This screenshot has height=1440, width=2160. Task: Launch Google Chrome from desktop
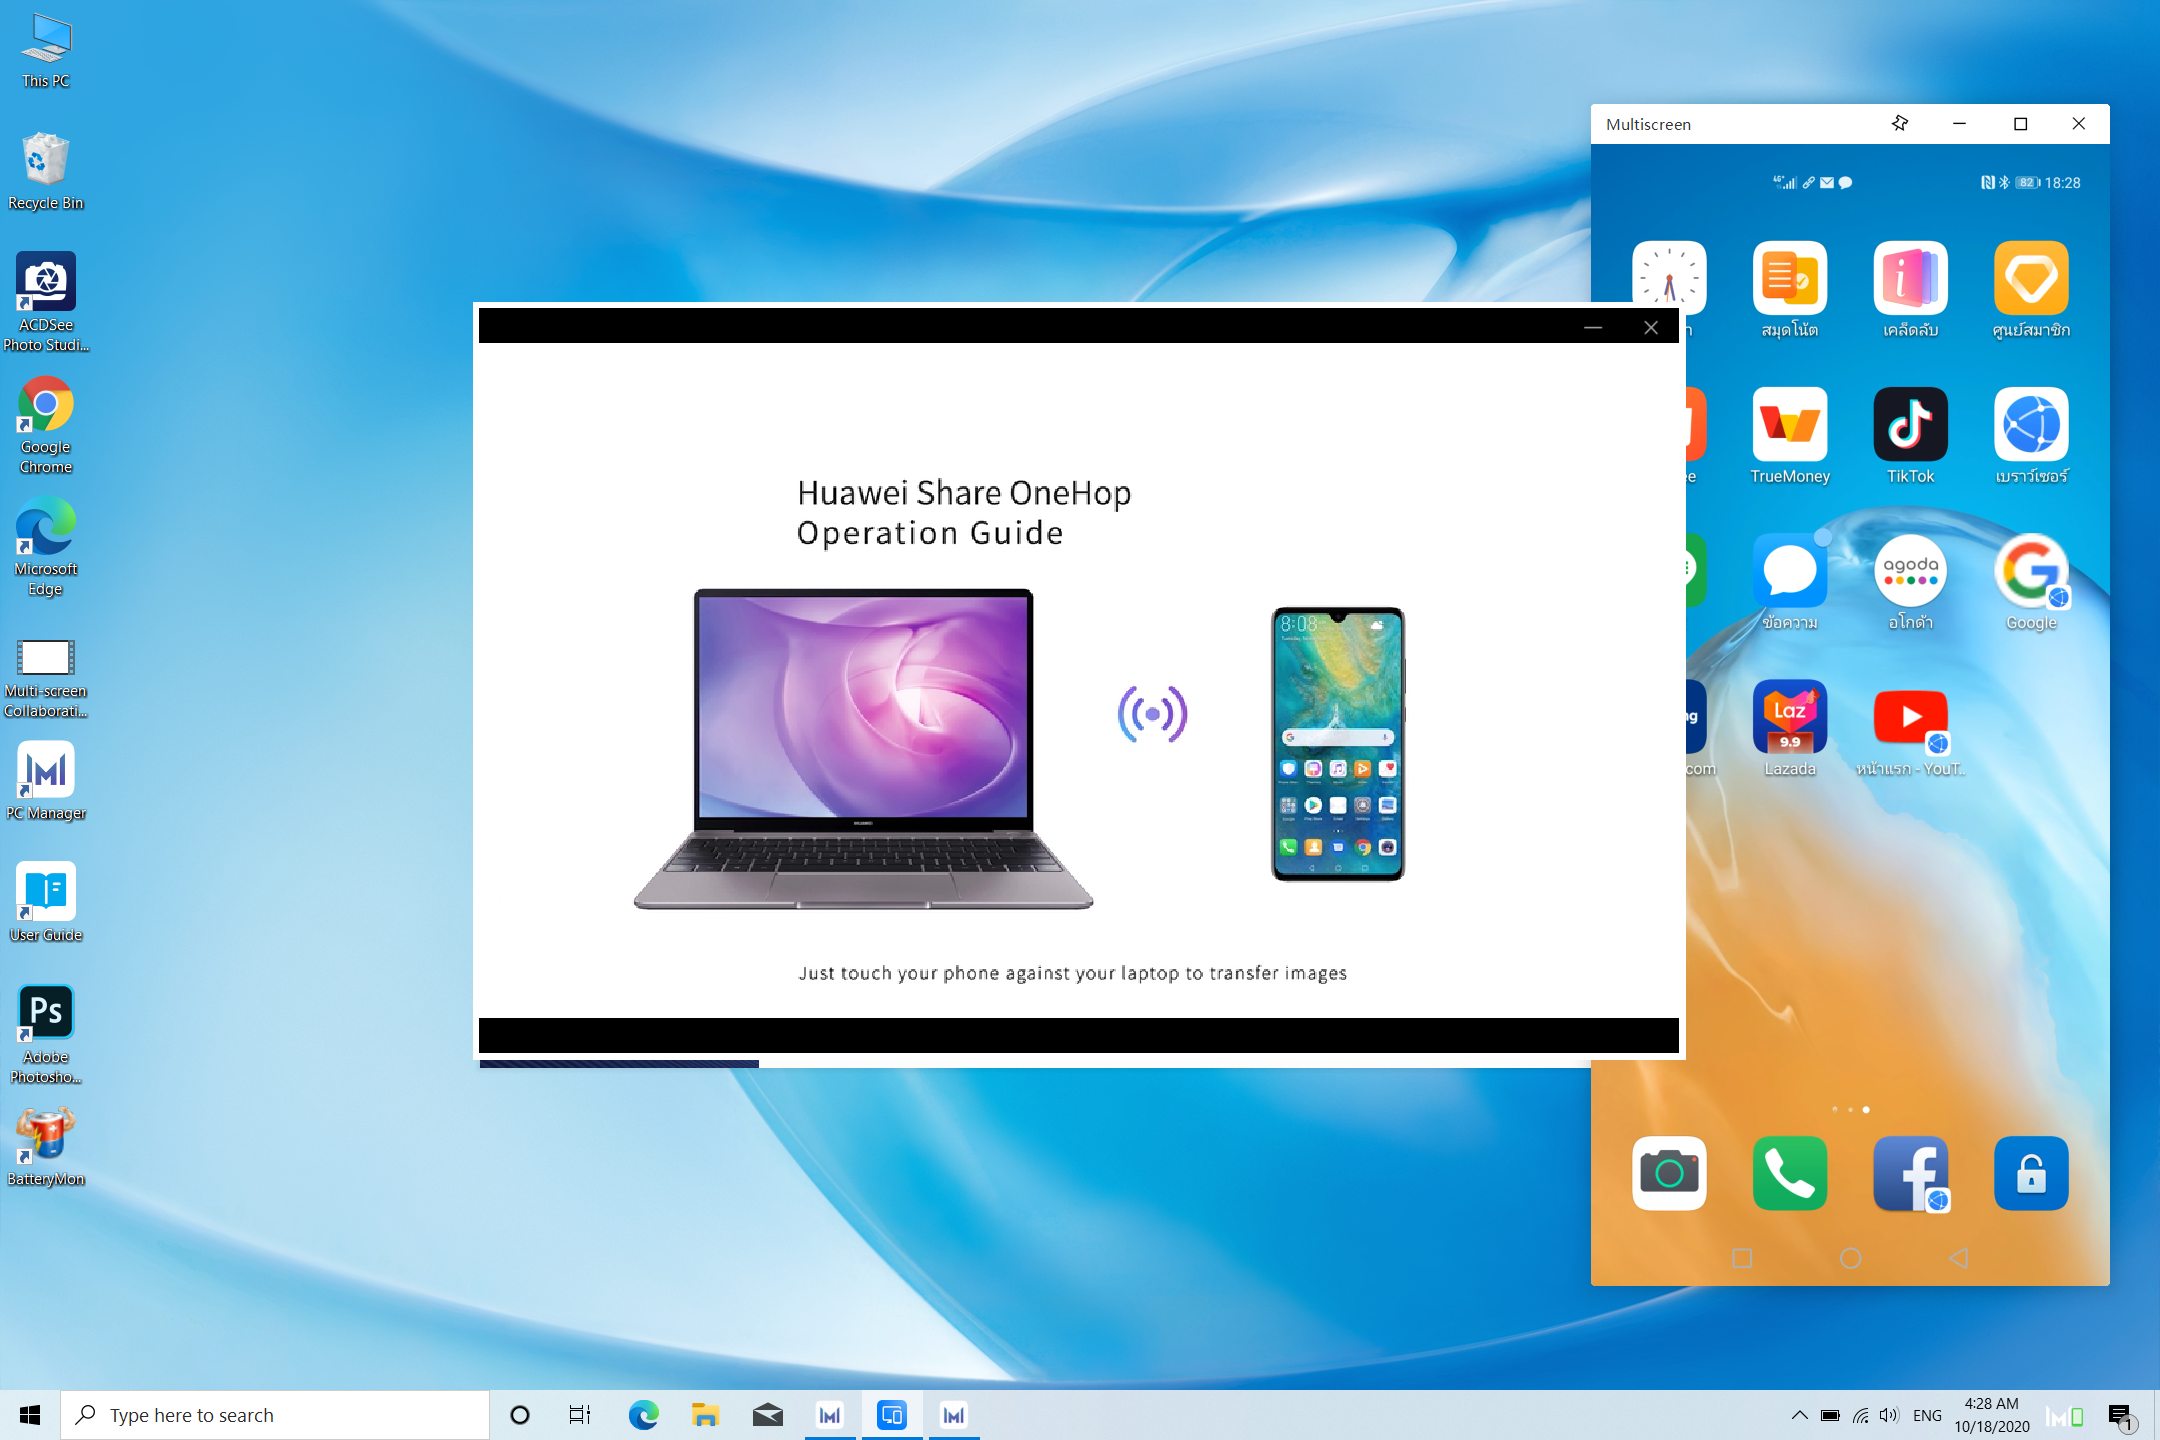click(x=46, y=424)
